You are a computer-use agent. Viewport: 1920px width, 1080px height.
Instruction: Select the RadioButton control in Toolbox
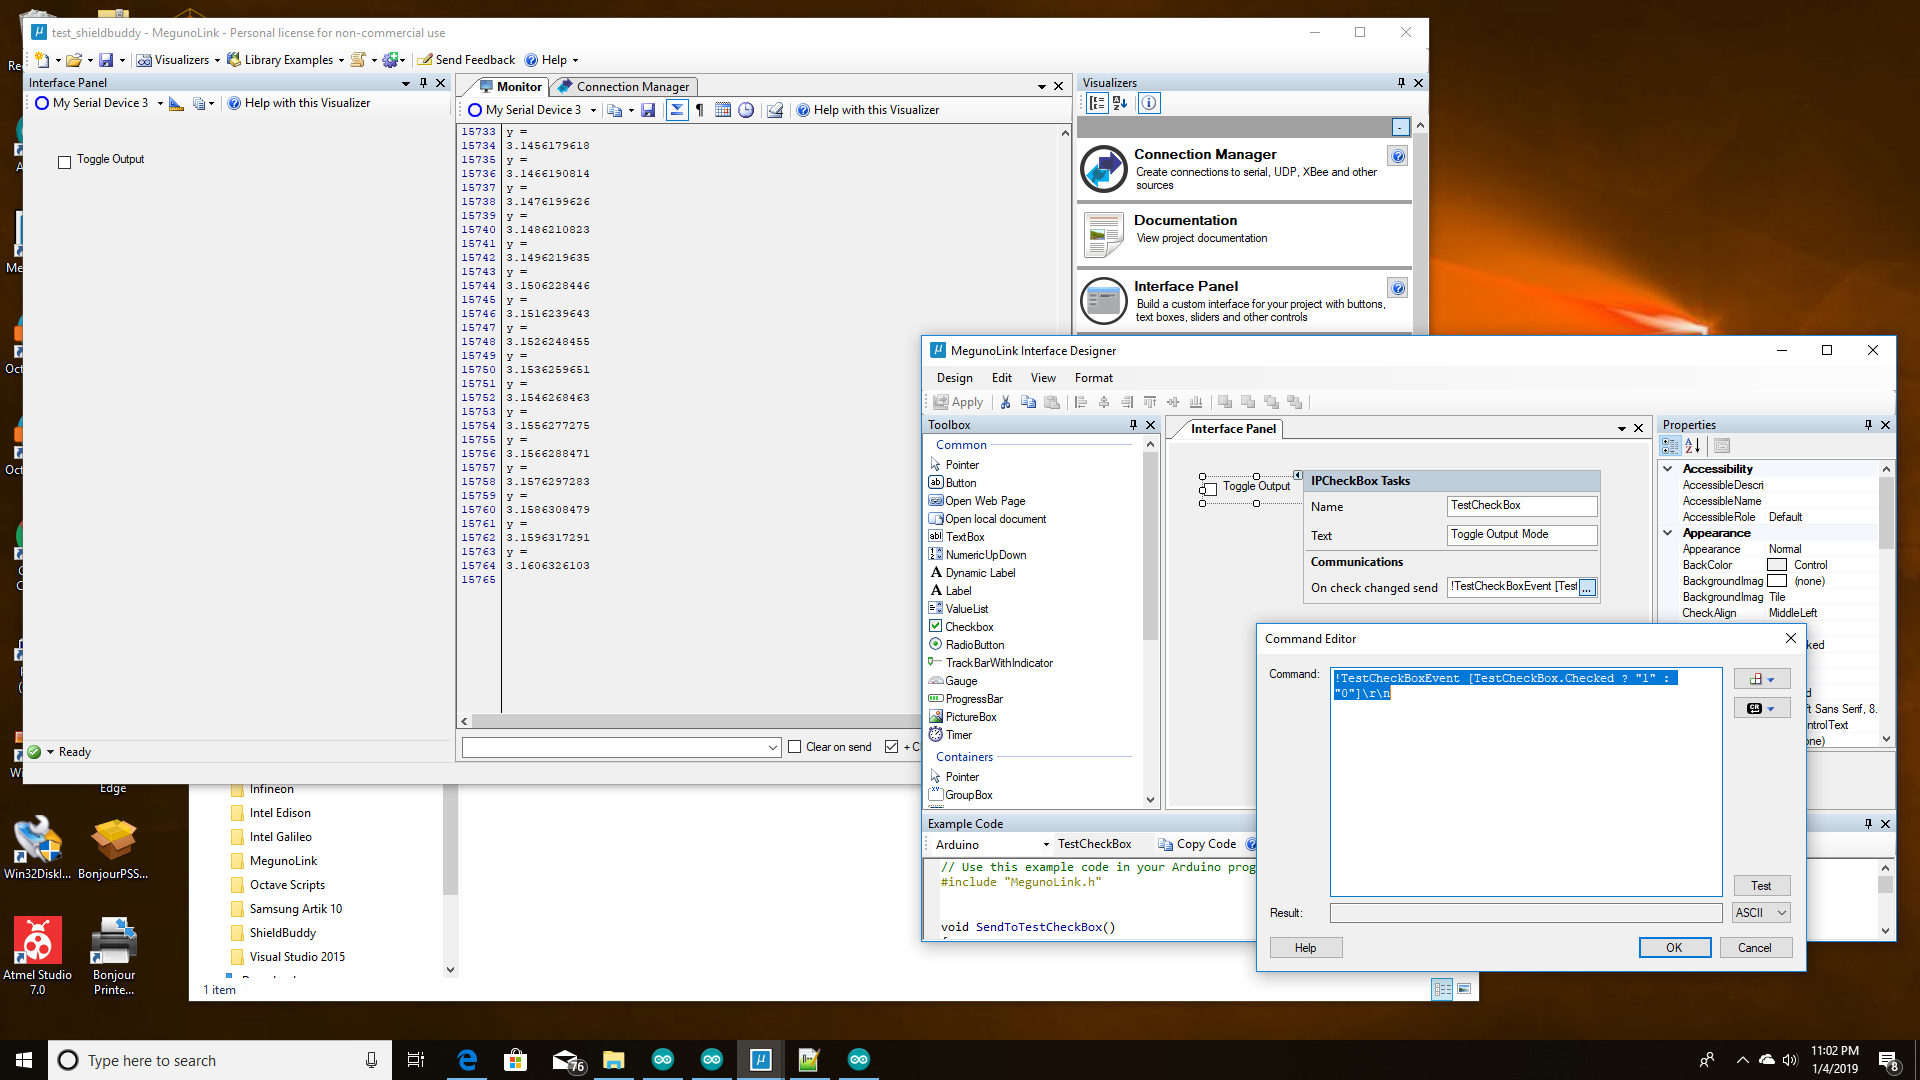pyautogui.click(x=974, y=645)
